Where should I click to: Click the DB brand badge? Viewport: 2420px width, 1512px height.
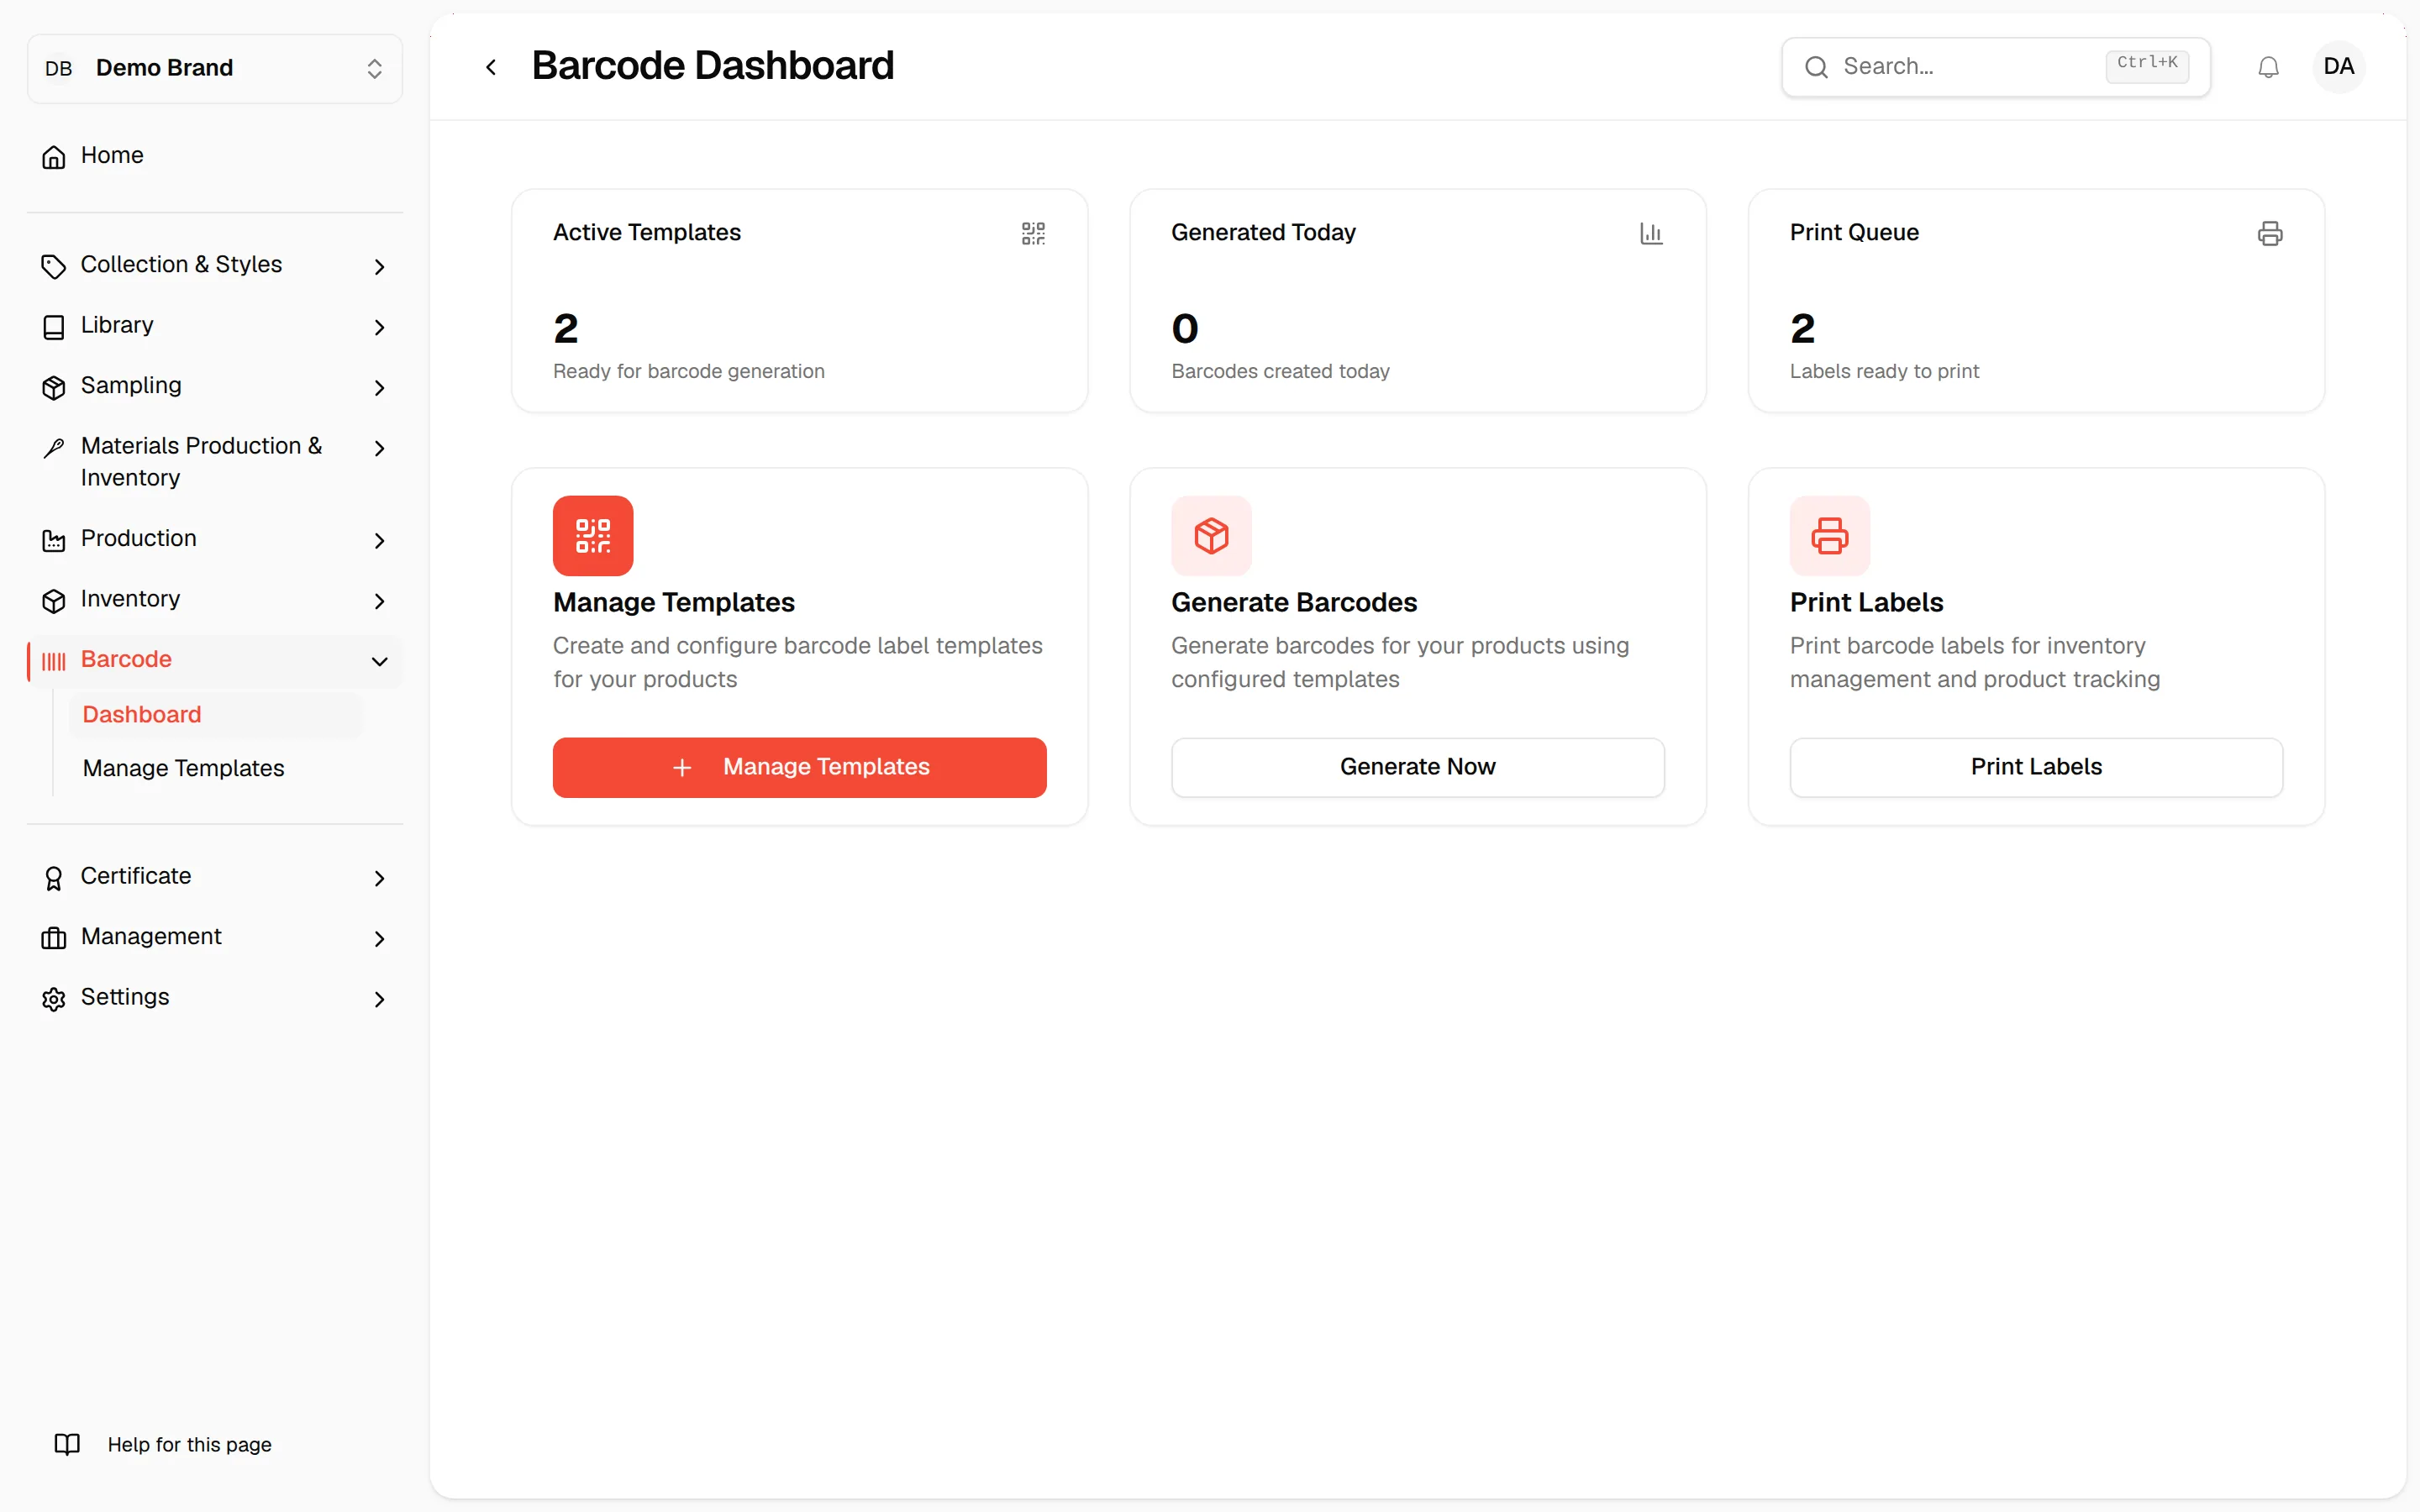click(x=59, y=68)
